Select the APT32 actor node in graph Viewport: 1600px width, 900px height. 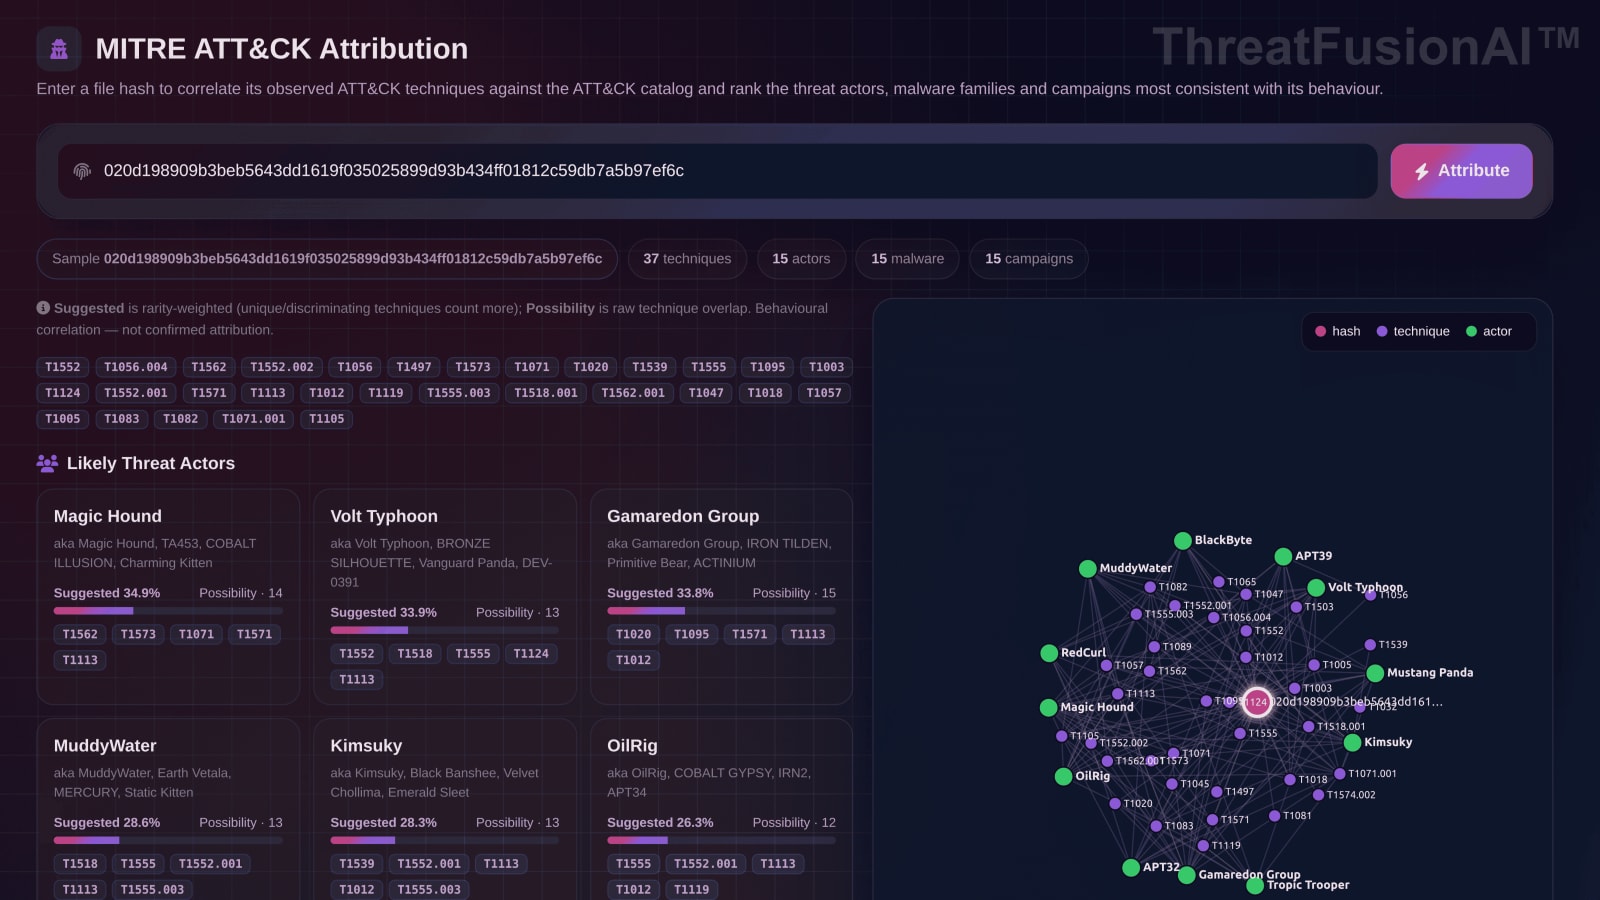(x=1131, y=867)
